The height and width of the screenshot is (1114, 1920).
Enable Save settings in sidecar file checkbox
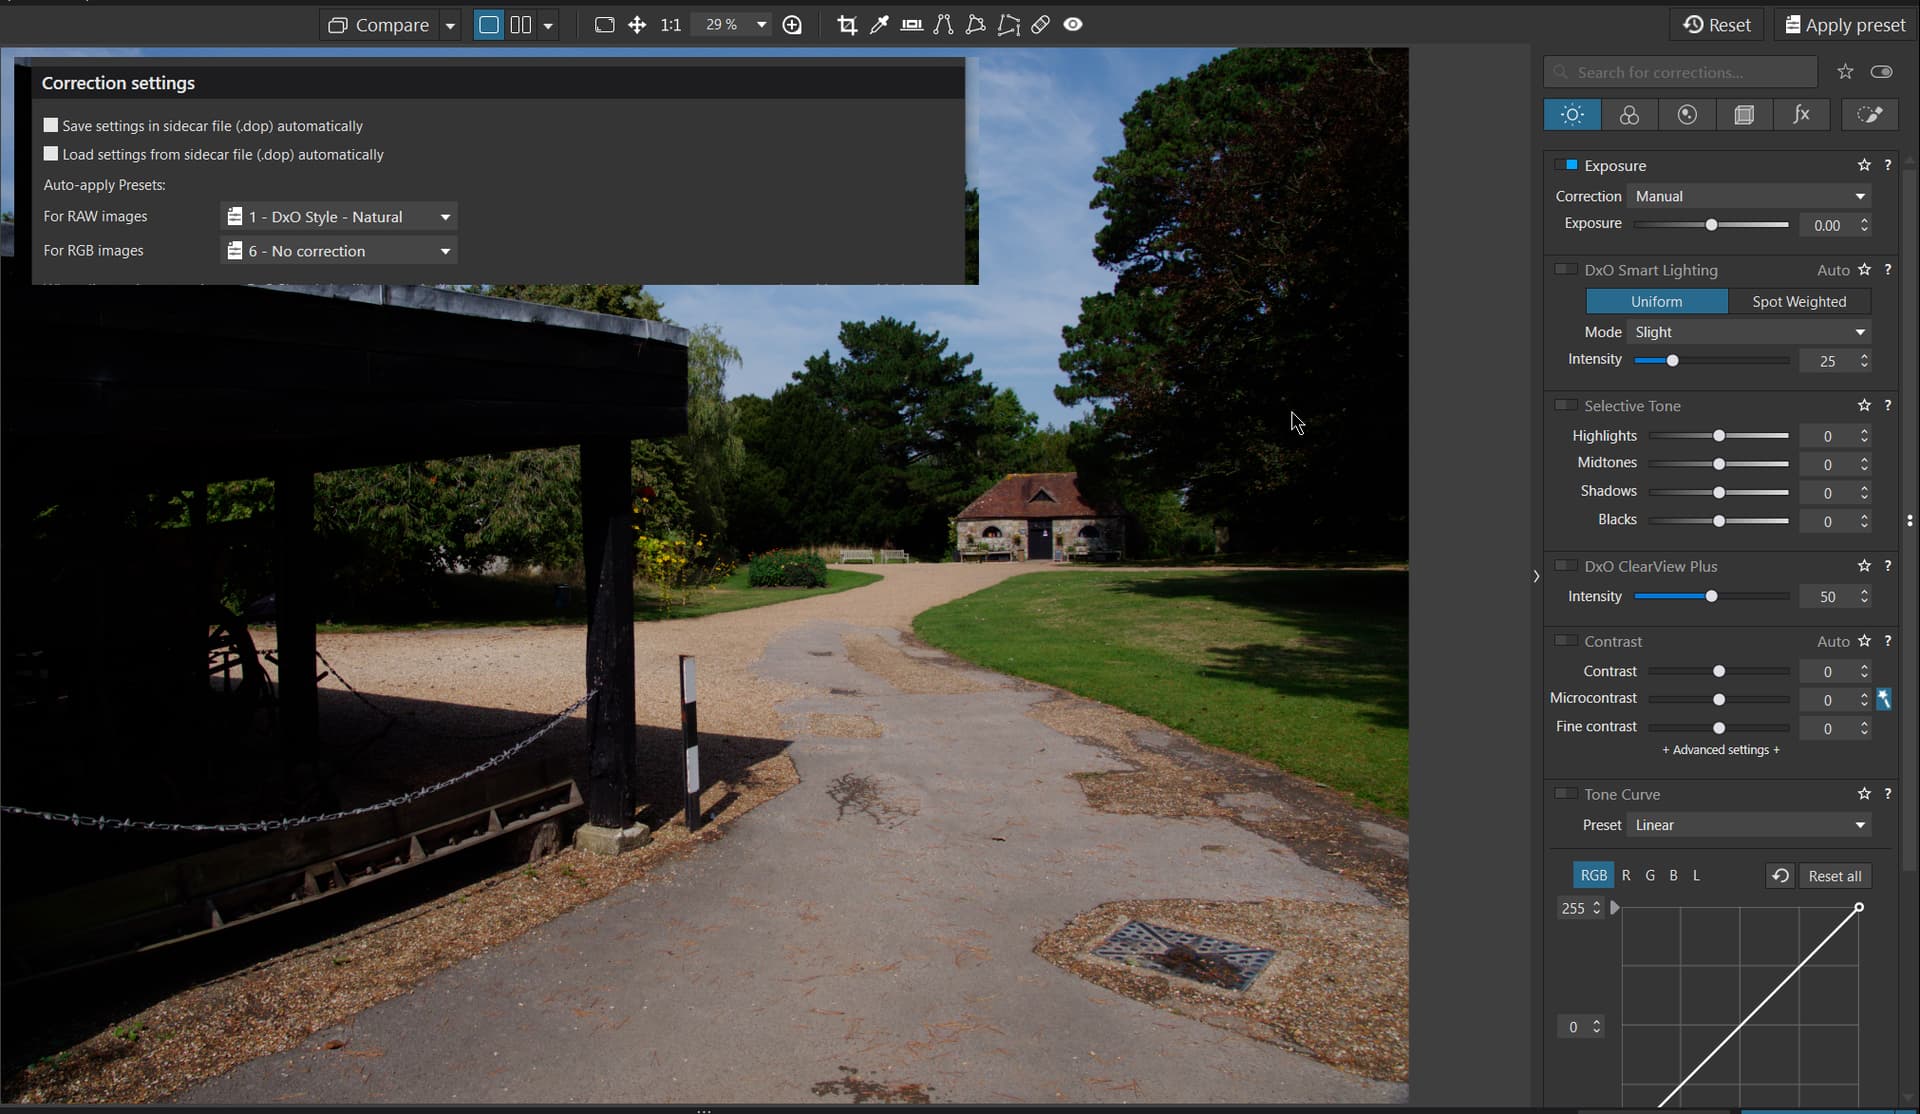pos(51,125)
